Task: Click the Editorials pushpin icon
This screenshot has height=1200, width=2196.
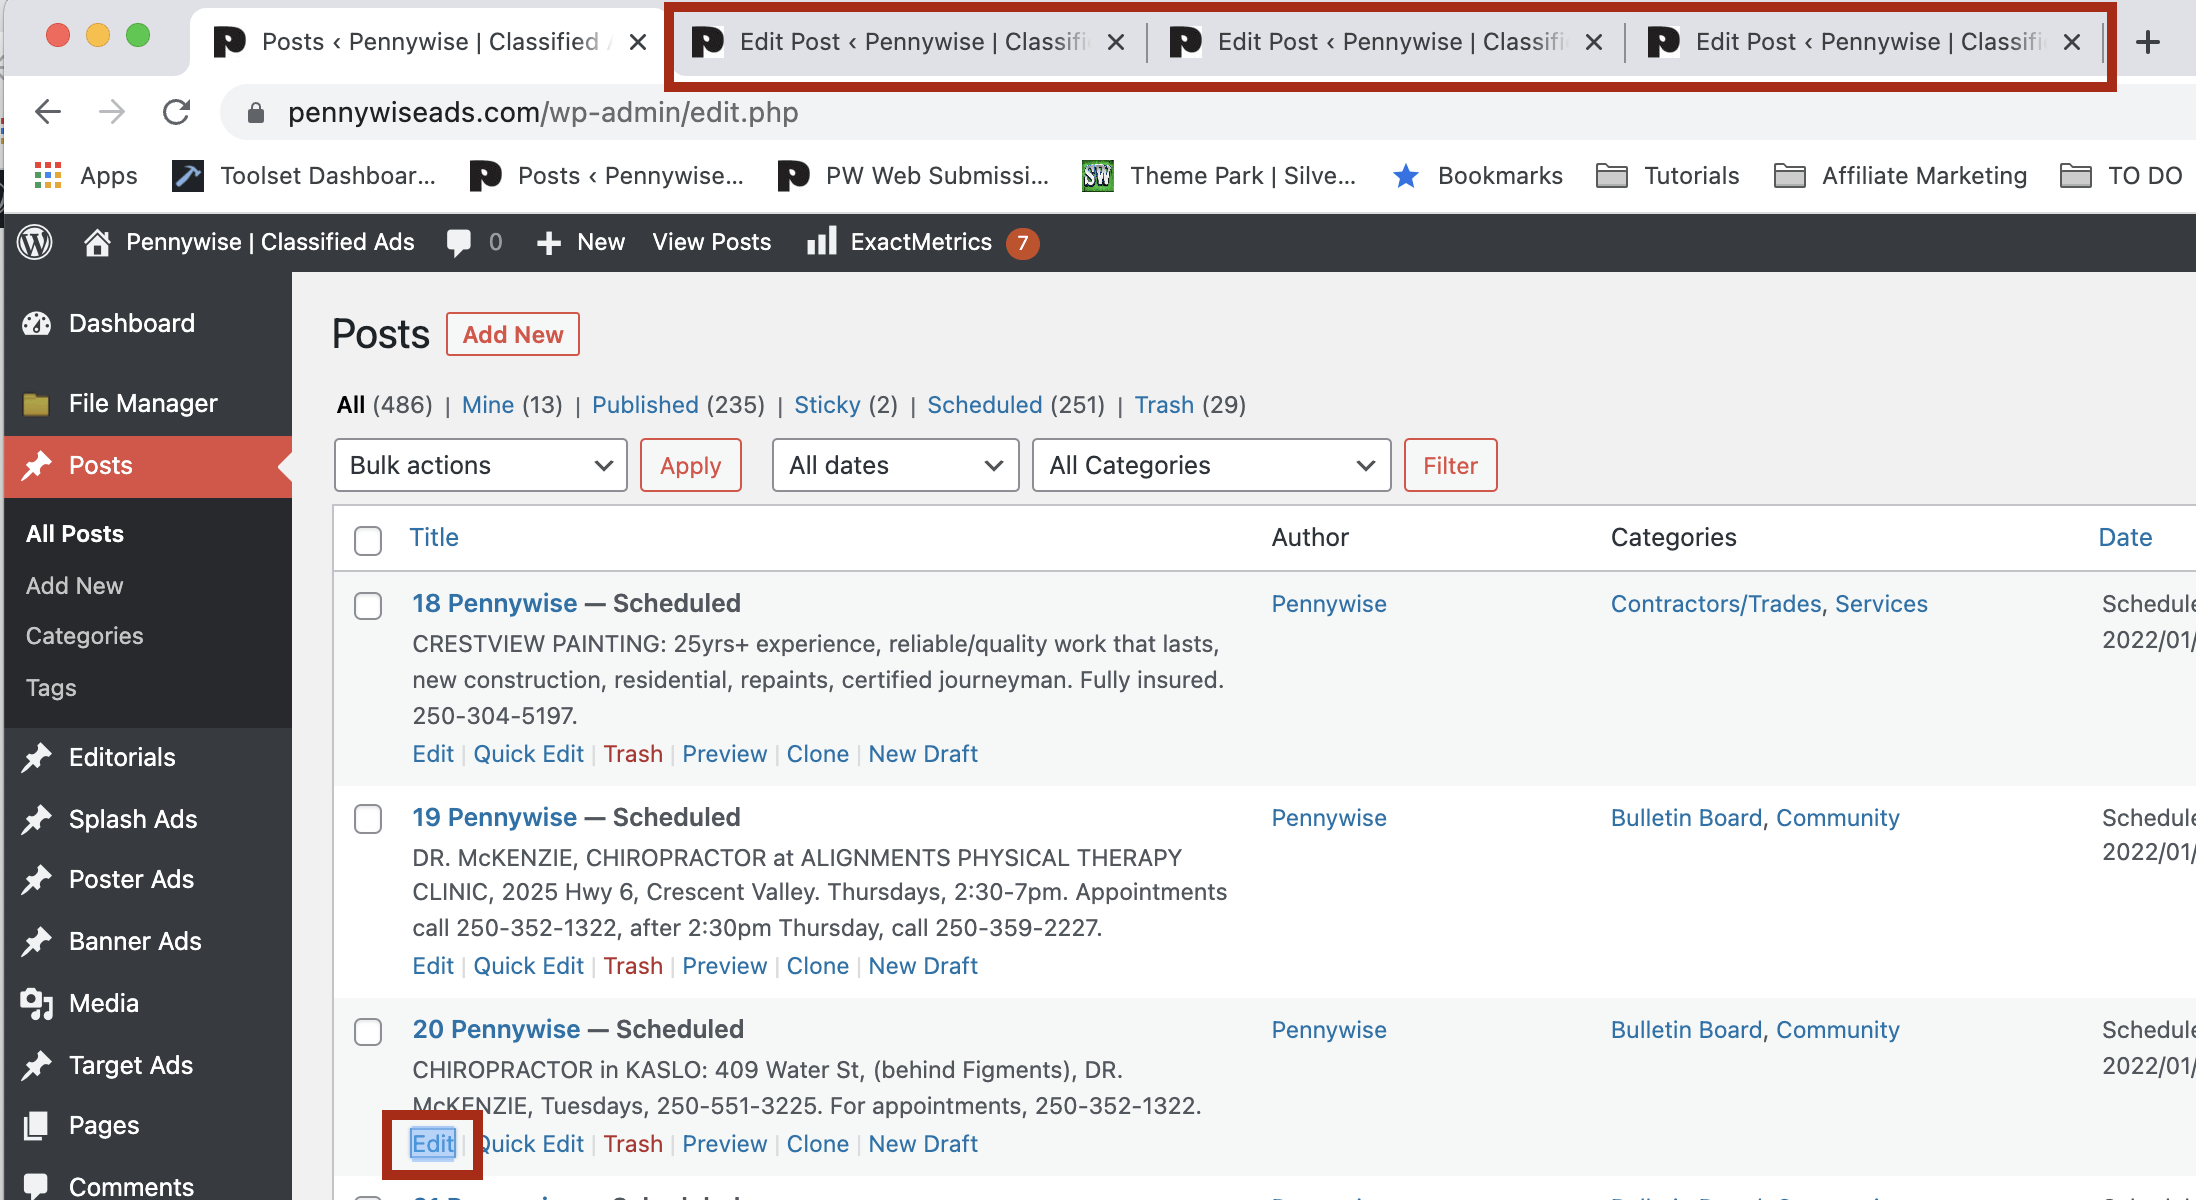Action: [37, 757]
